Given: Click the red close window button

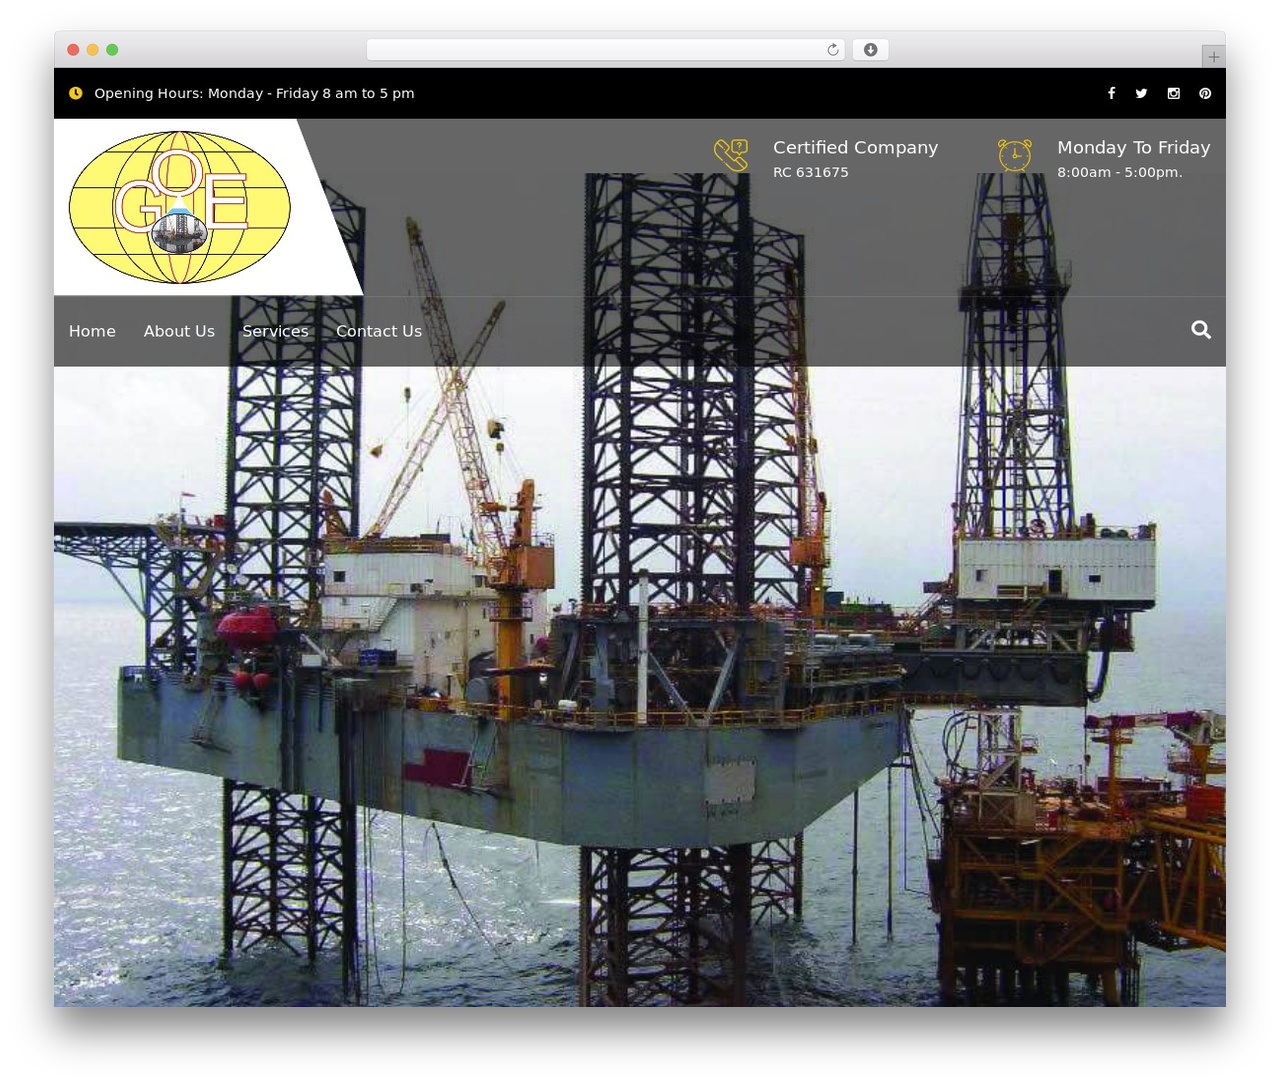Looking at the screenshot, I should pyautogui.click(x=73, y=50).
